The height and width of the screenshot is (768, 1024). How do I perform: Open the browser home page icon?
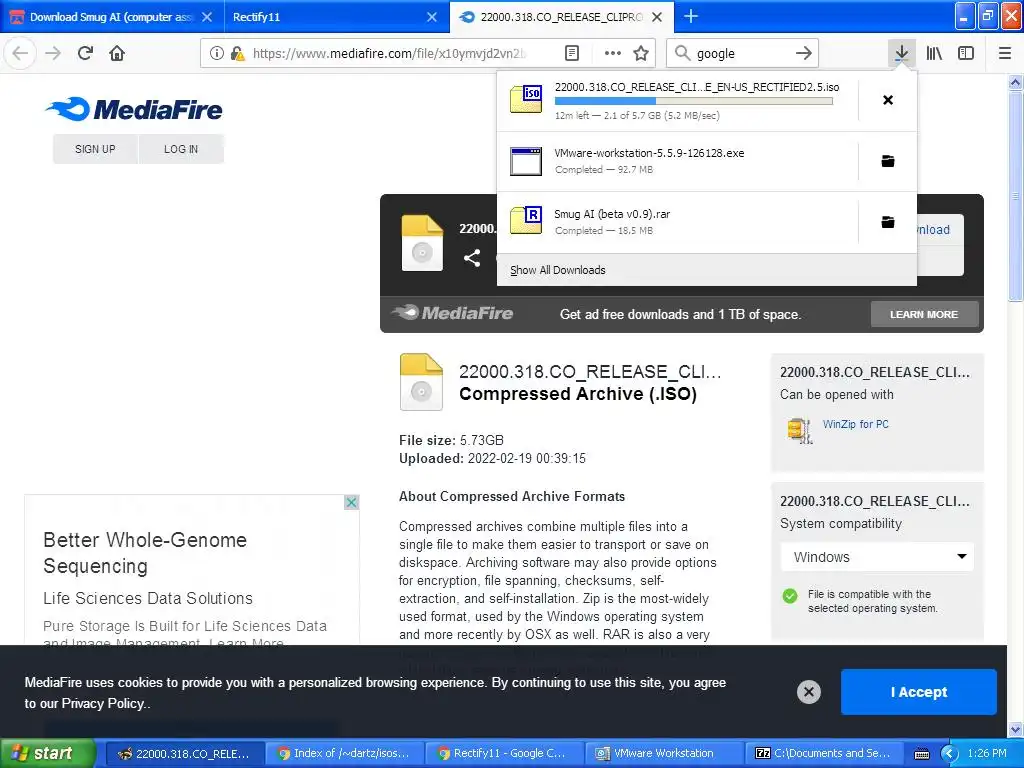[117, 53]
